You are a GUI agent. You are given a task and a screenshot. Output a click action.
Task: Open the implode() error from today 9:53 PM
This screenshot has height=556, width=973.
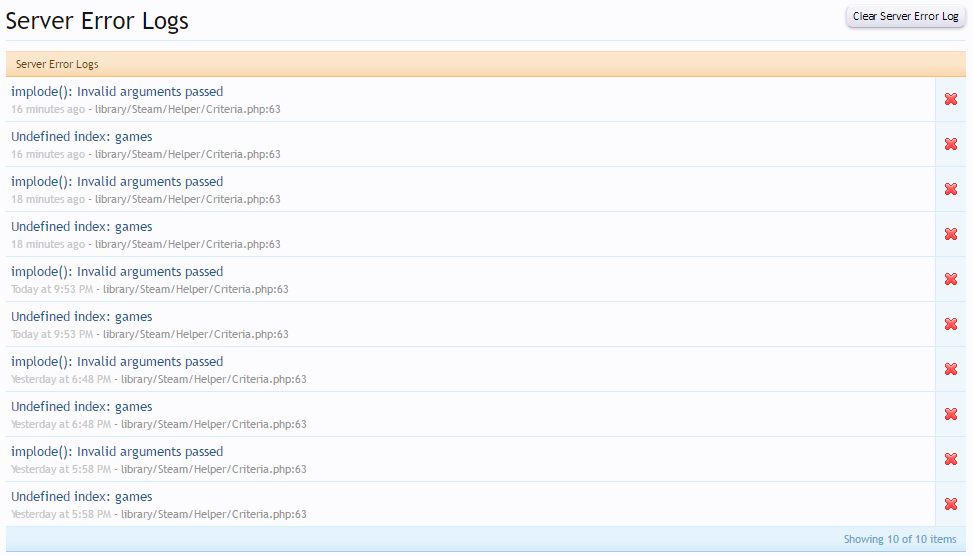click(x=117, y=272)
